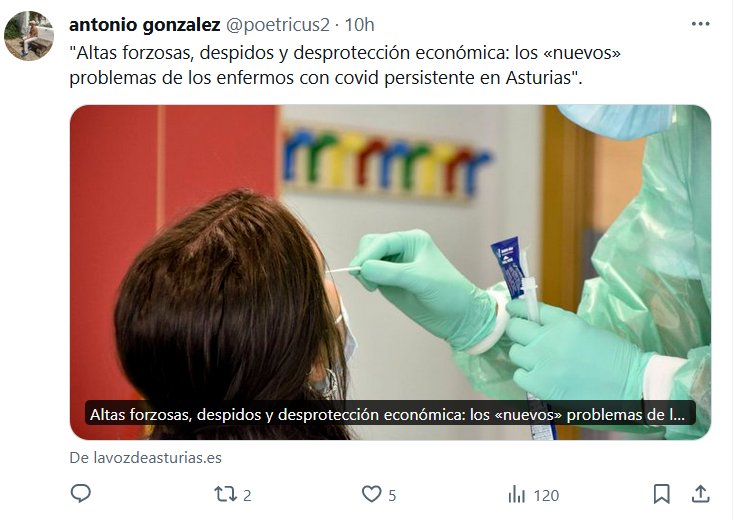The image size is (740, 520).
Task: Open the three-dot more options menu
Action: pyautogui.click(x=700, y=24)
